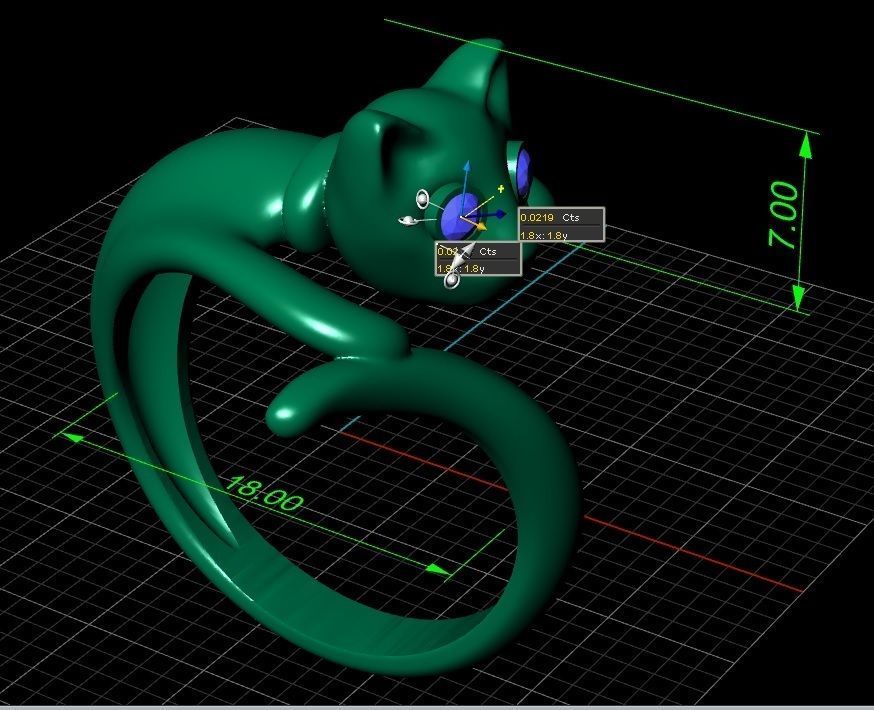874x710 pixels.
Task: Select the unselected blue gemstone in the cat's right eye
Action: (x=524, y=173)
